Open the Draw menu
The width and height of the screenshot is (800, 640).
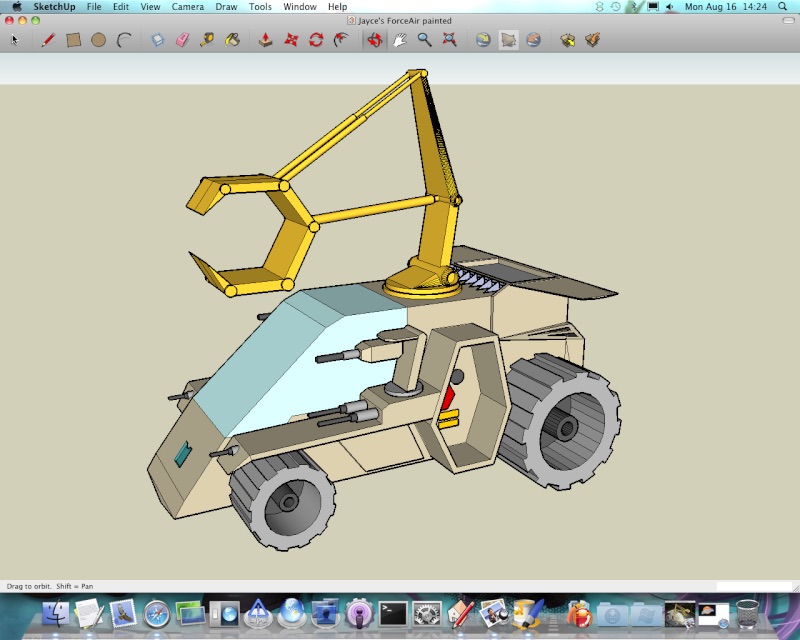[225, 7]
